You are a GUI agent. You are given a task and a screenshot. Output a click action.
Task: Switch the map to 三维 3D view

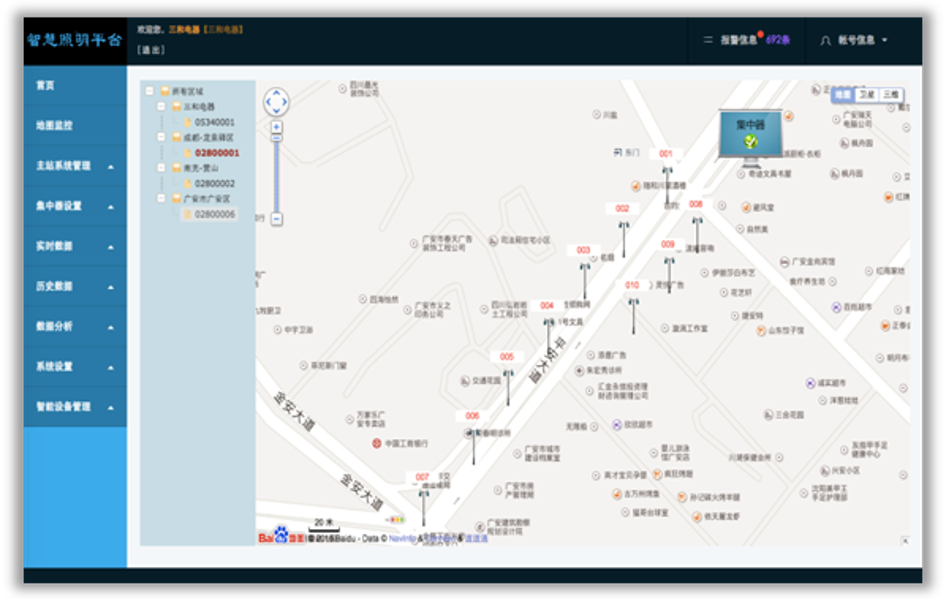point(890,94)
